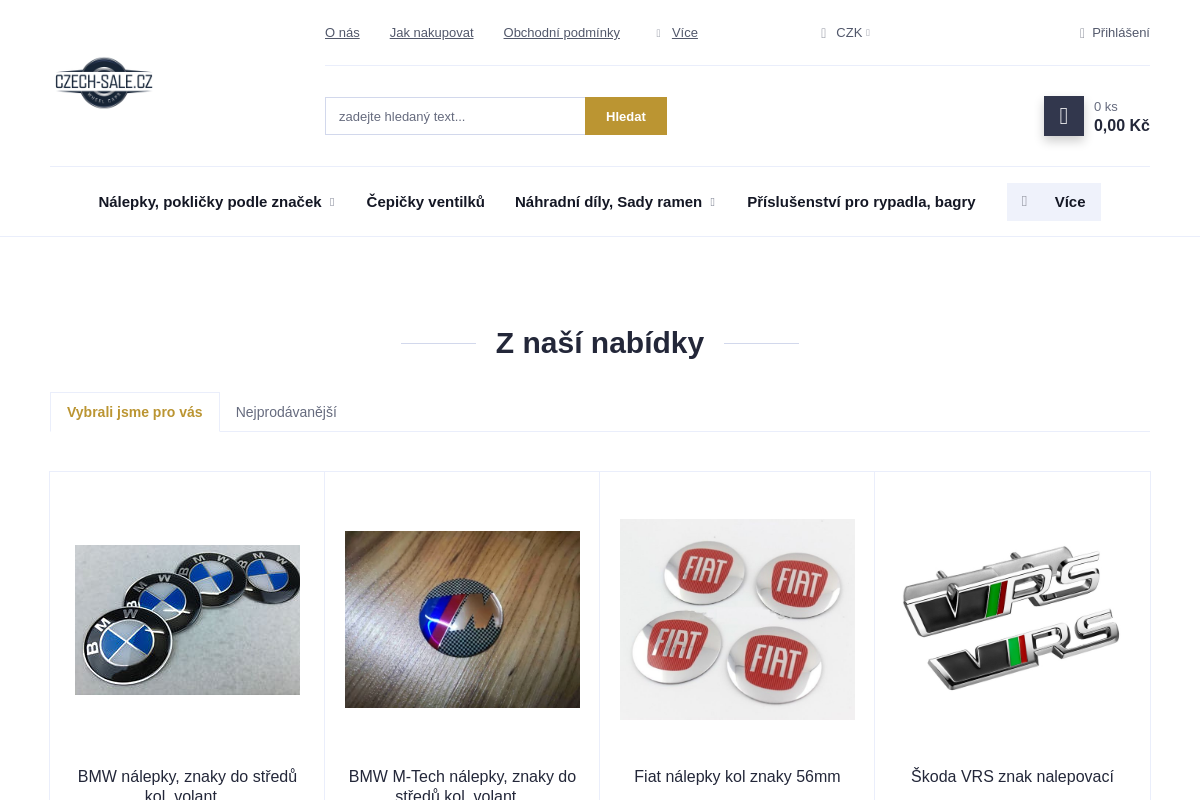Expand Nálepky, pokličky podle značek submenu arrow

tap(332, 202)
